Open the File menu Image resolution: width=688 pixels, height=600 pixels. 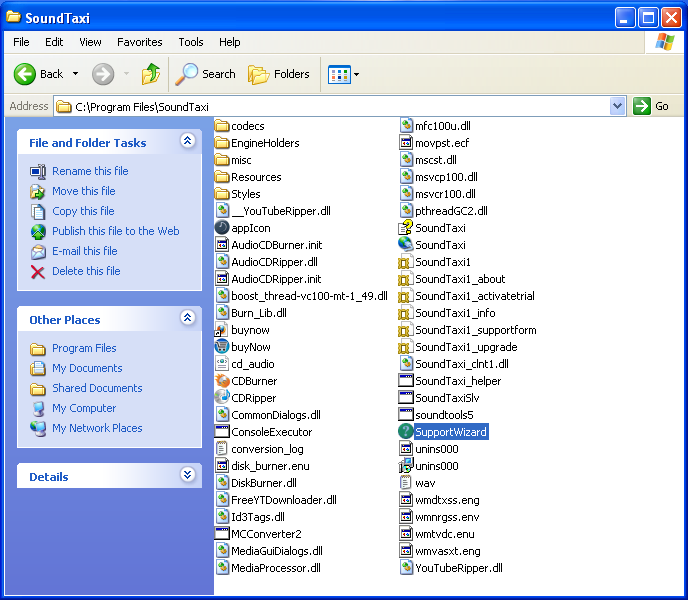(21, 42)
